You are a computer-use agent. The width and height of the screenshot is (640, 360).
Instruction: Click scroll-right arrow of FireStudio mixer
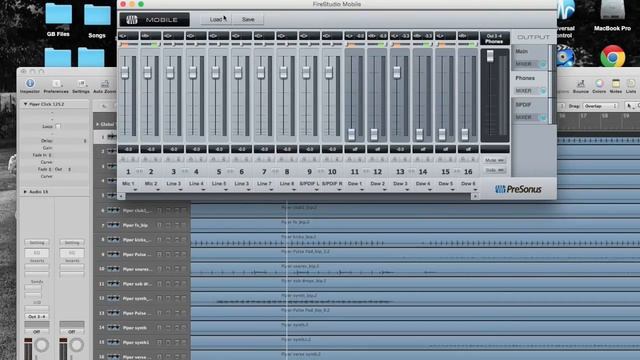[x=475, y=196]
